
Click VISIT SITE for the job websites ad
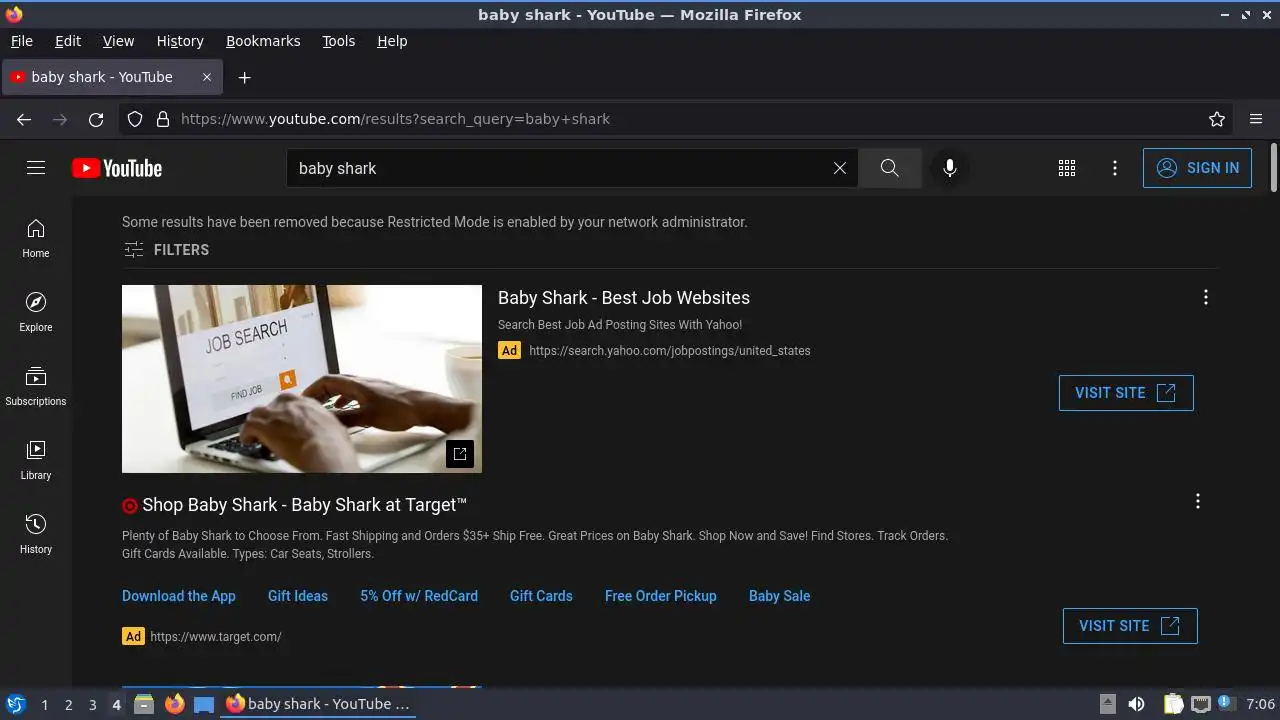1126,393
